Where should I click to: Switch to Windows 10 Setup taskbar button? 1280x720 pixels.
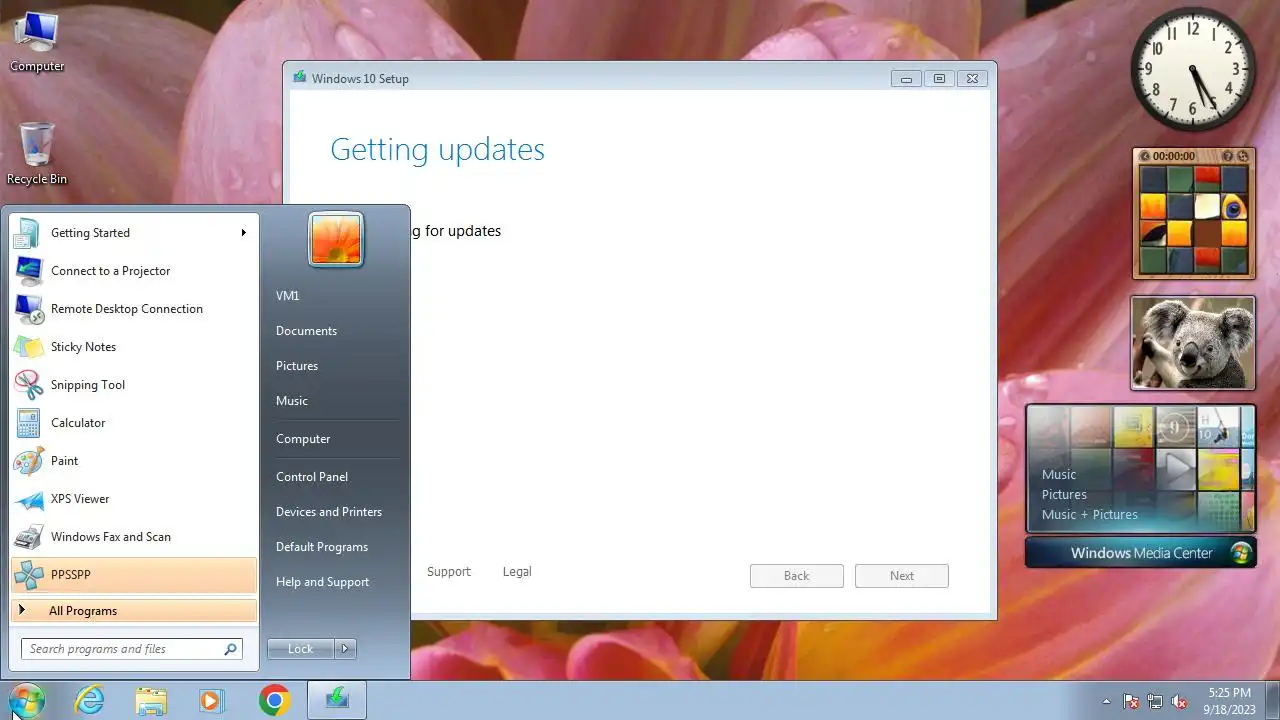[x=337, y=700]
